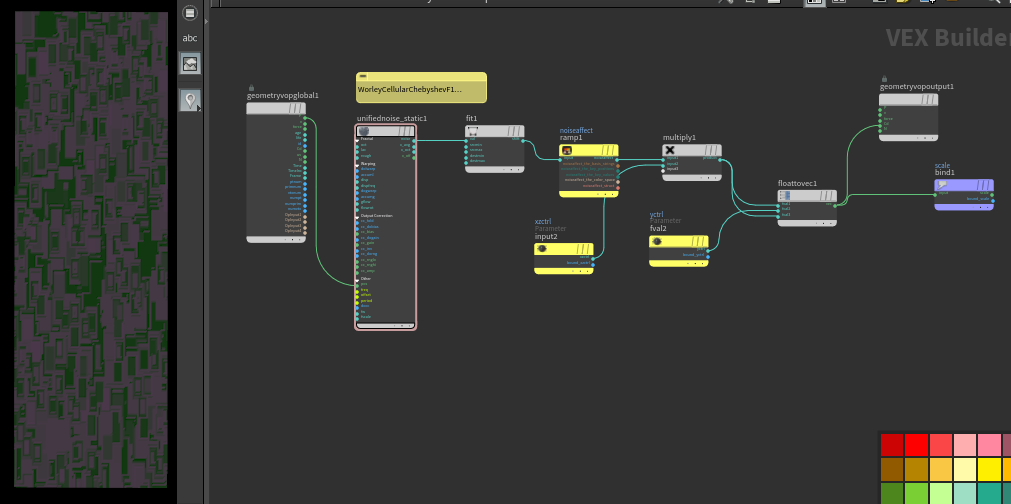This screenshot has height=504, width=1011.
Task: Click the multiply1 node's X icon
Action: click(x=671, y=150)
